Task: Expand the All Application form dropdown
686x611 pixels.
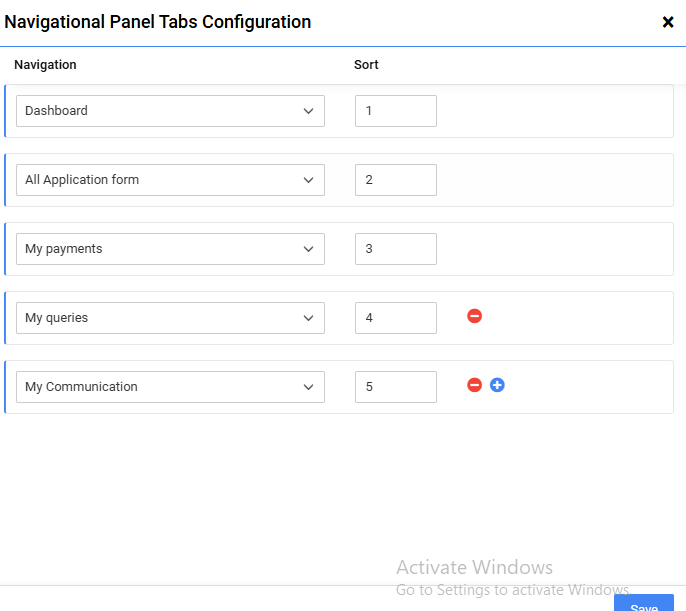Action: click(x=170, y=180)
